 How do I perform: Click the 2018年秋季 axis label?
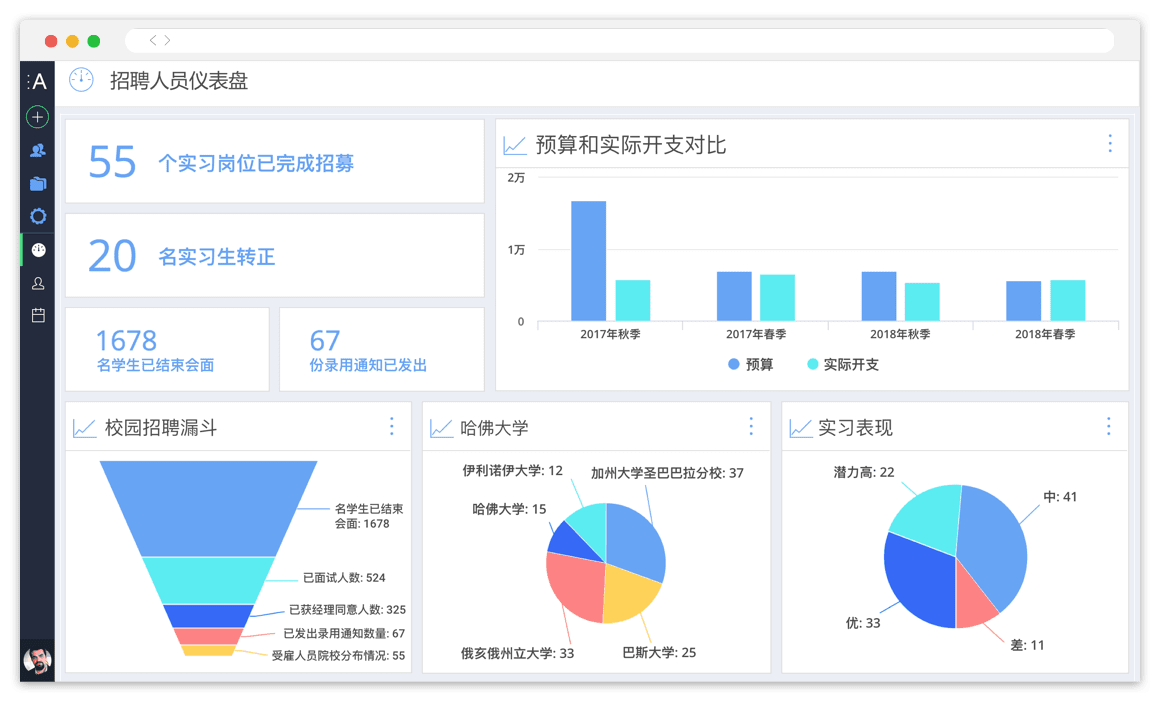pos(900,334)
